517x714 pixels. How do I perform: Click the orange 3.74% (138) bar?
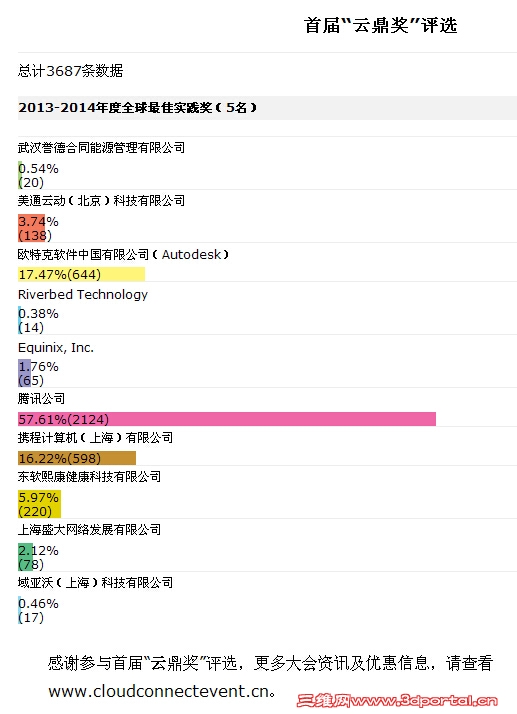click(x=31, y=228)
